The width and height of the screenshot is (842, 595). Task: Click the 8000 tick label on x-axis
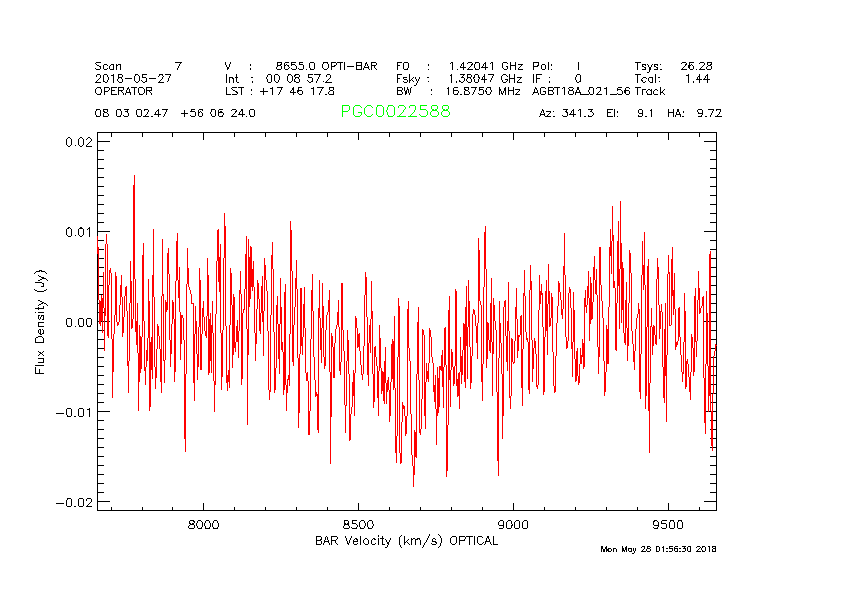tap(203, 524)
